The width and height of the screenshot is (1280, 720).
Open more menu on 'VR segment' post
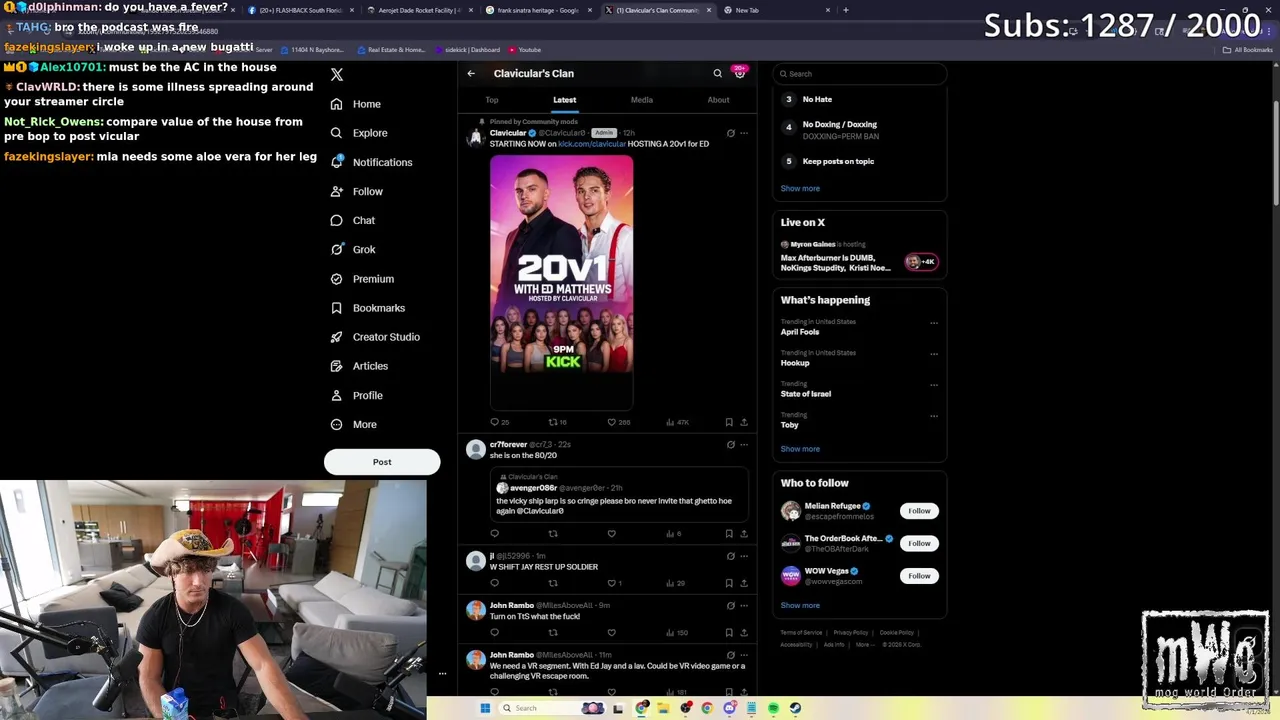pyautogui.click(x=743, y=654)
